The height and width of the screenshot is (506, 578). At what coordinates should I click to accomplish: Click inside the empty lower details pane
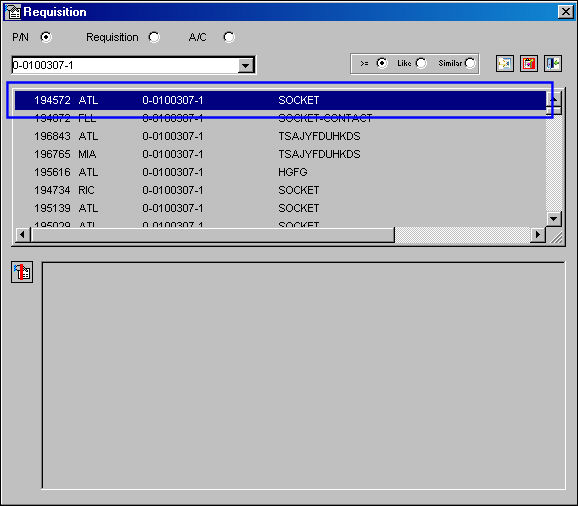tap(303, 375)
